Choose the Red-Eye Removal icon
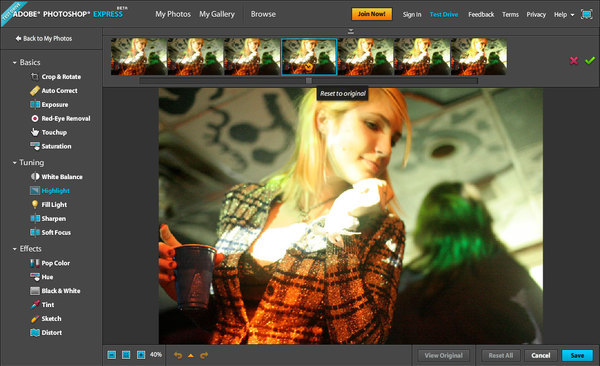The width and height of the screenshot is (600, 366). pos(35,118)
